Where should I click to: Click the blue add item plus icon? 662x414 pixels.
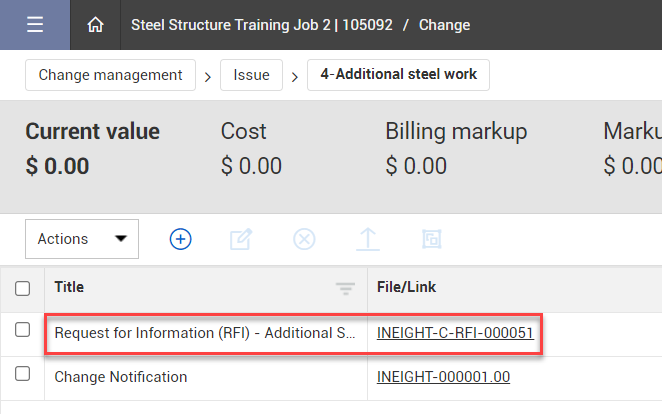(180, 239)
